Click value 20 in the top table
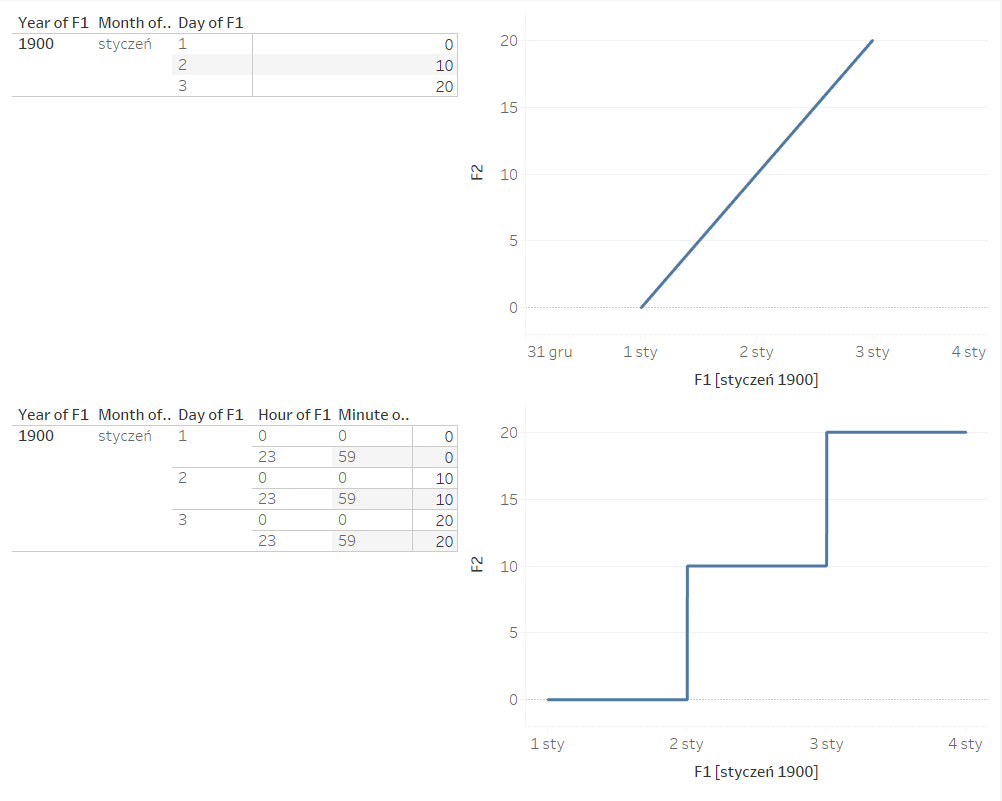Viewport: 1002px width, 801px height. point(444,87)
